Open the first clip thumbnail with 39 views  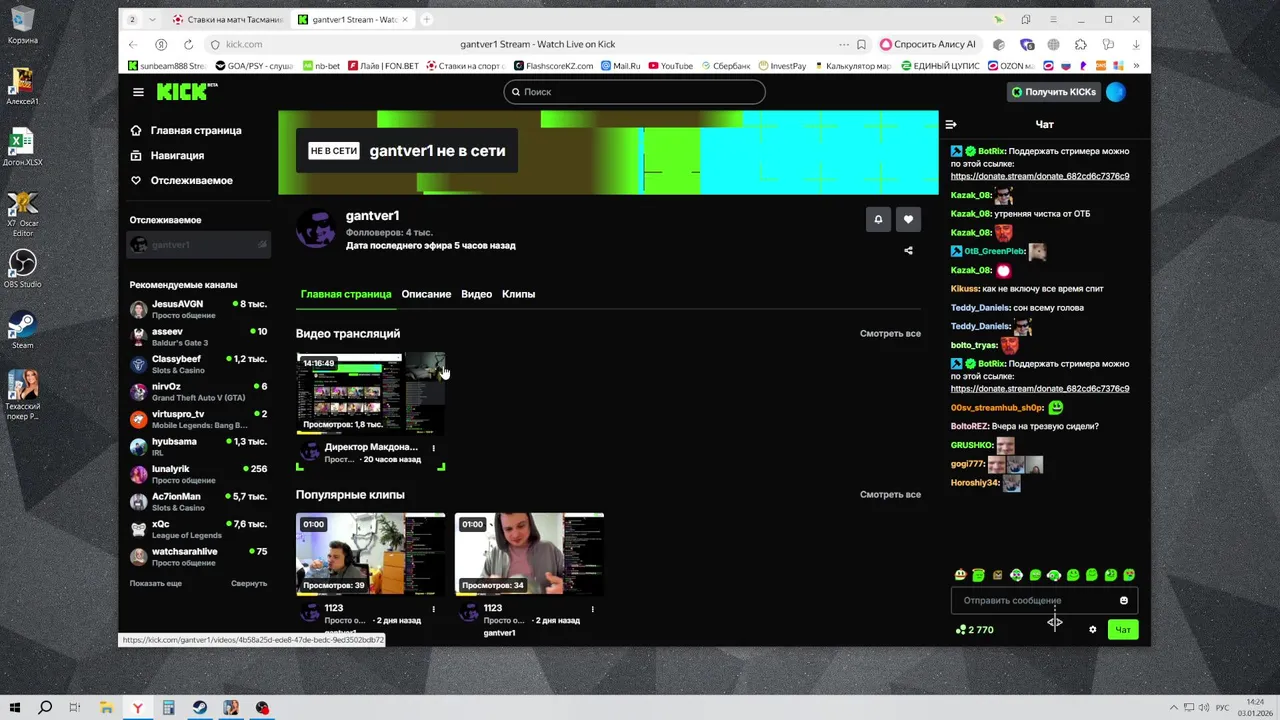click(371, 555)
